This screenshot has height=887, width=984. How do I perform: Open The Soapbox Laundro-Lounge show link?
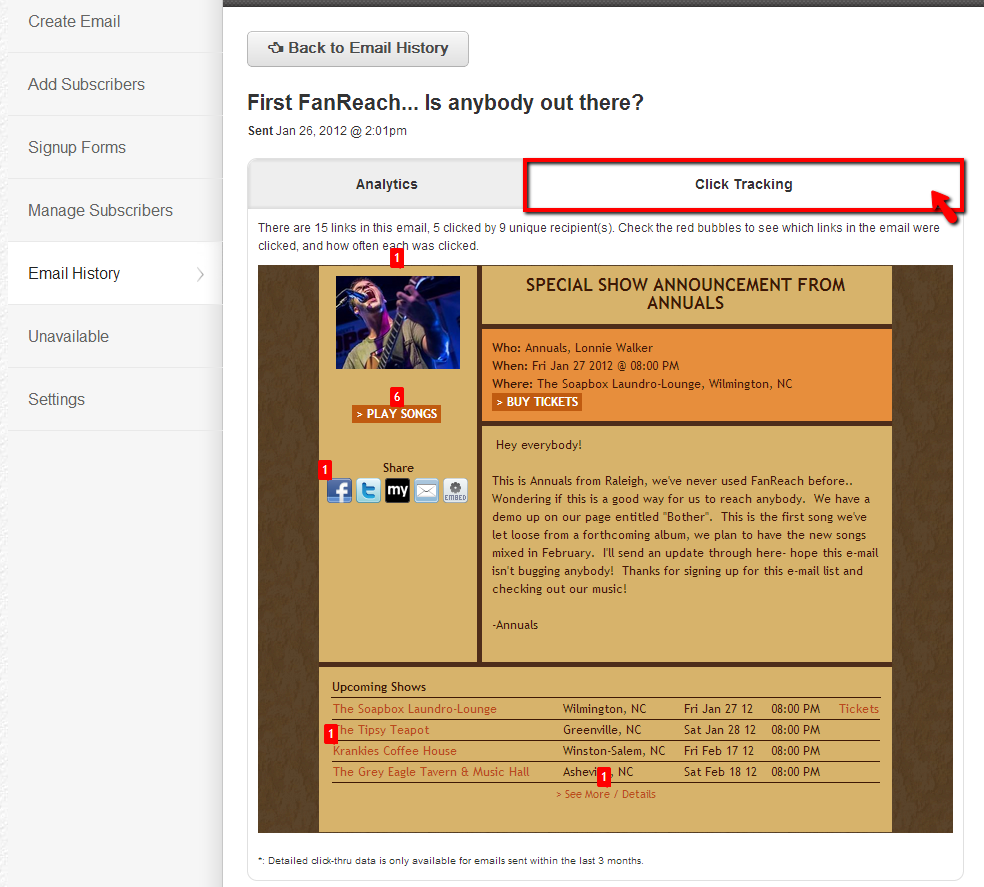coord(414,709)
